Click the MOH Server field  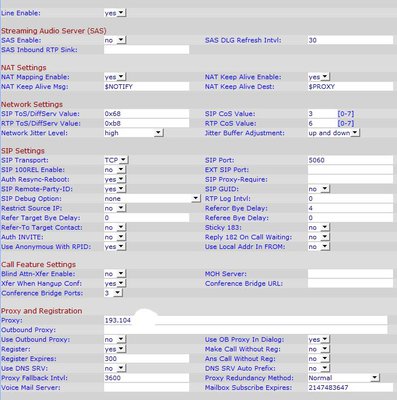click(x=350, y=274)
